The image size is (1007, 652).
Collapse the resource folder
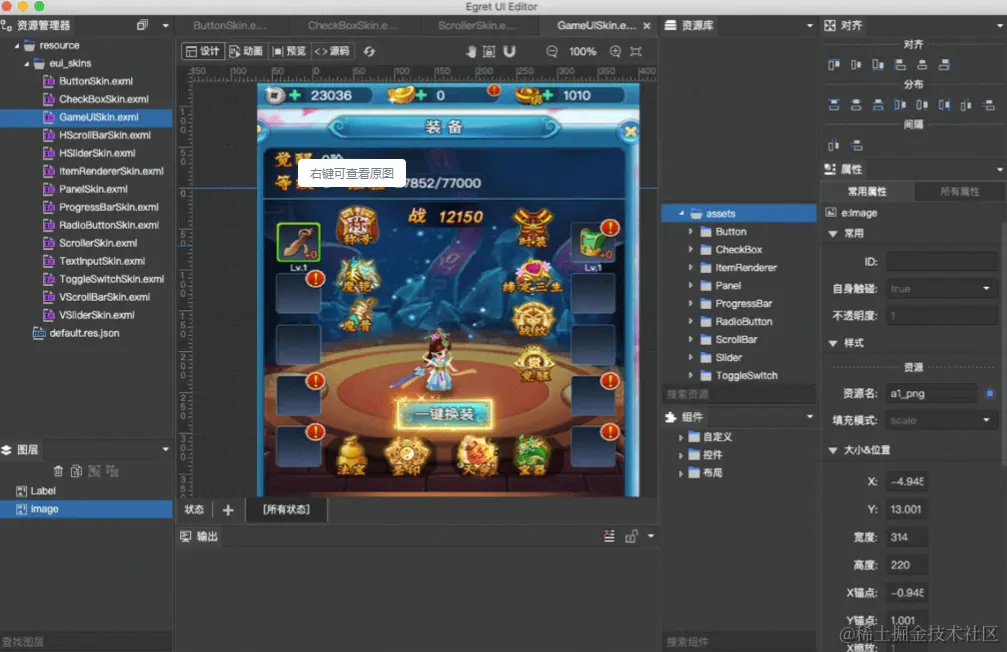click(17, 46)
